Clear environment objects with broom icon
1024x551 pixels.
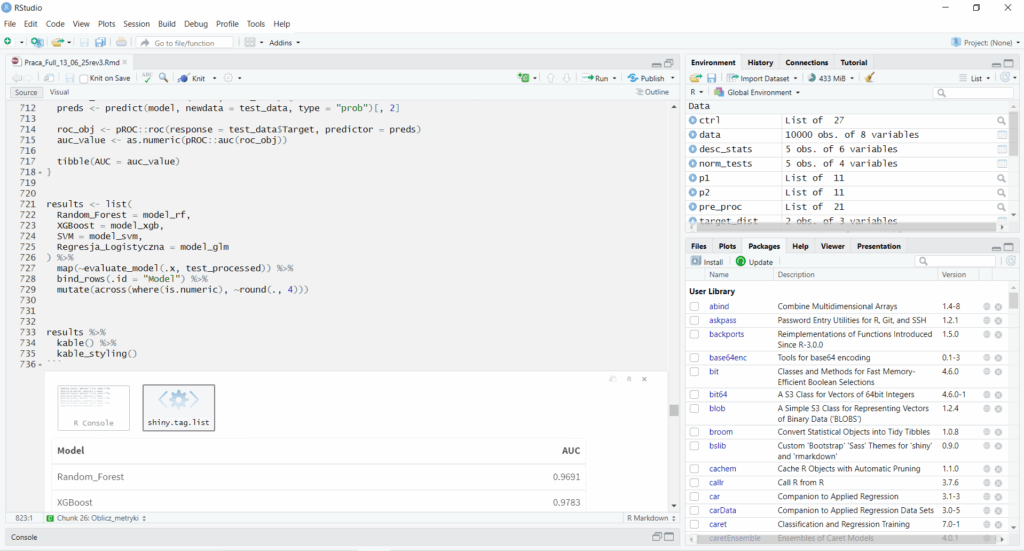click(869, 78)
